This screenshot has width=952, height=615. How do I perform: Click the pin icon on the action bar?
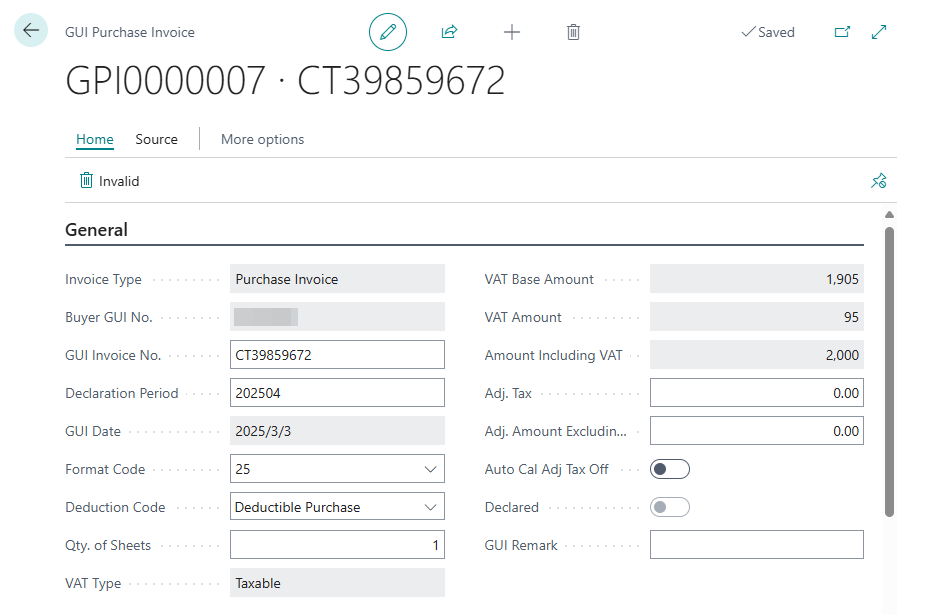point(879,180)
